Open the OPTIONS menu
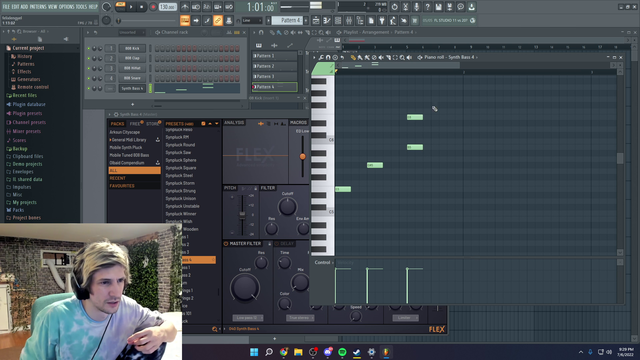The image size is (640, 360). tap(67, 7)
